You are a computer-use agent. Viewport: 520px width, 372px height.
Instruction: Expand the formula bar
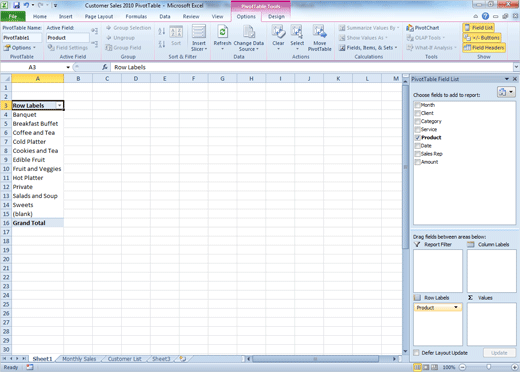coord(516,67)
